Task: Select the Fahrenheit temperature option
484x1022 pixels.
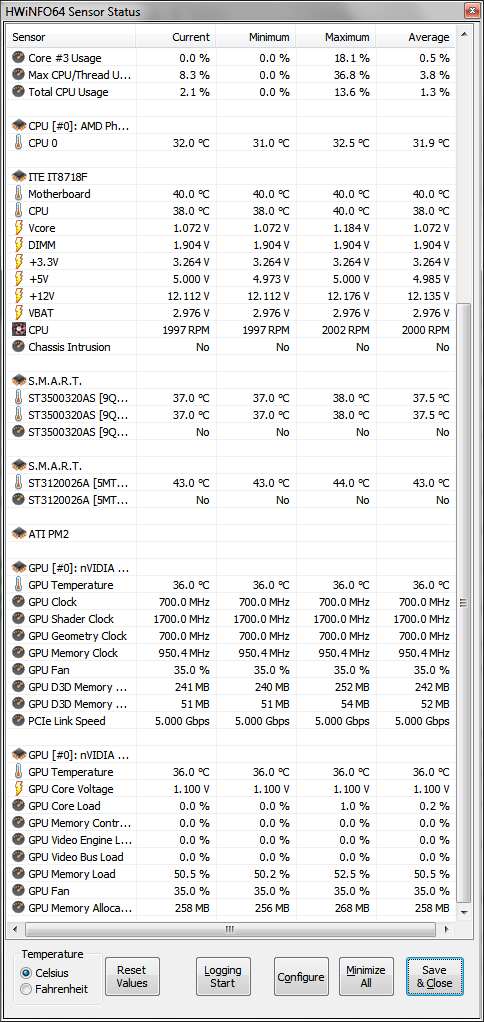Action: 26,989
